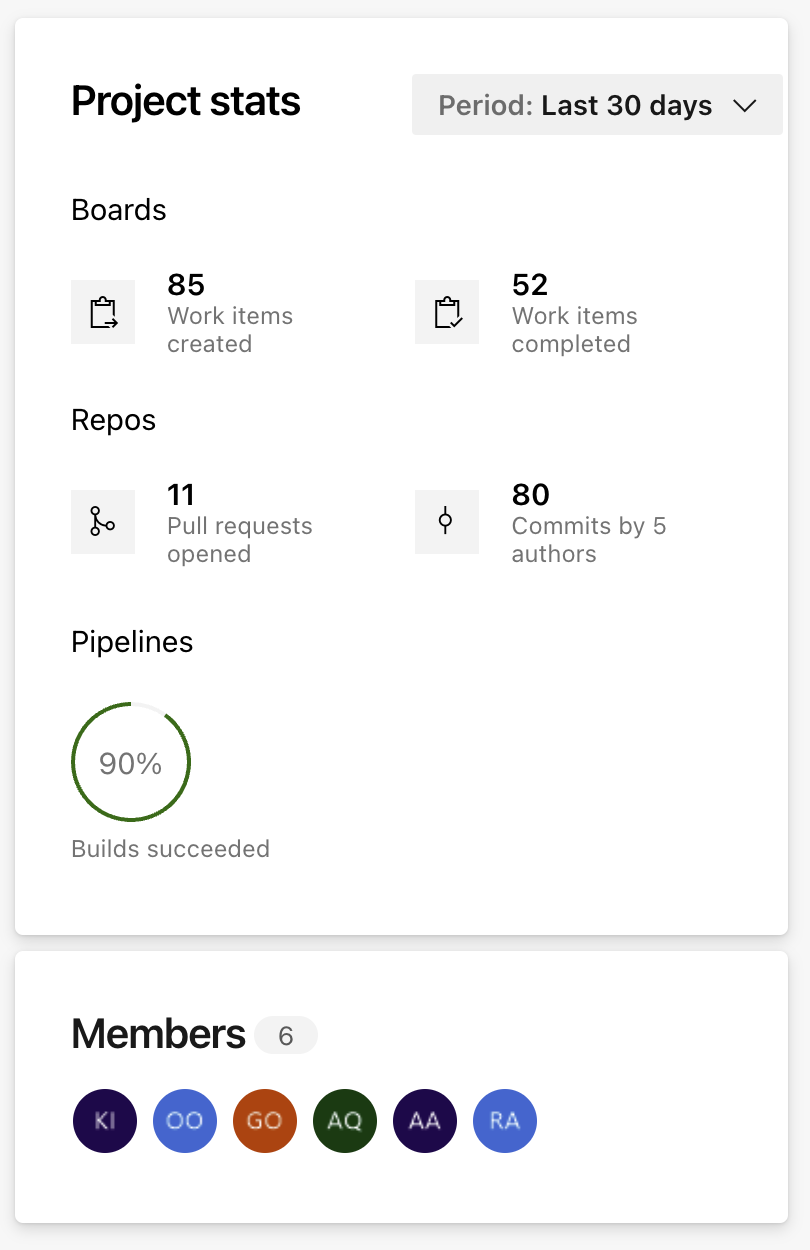Click the Members heading
This screenshot has height=1250, width=810.
pyautogui.click(x=158, y=1034)
